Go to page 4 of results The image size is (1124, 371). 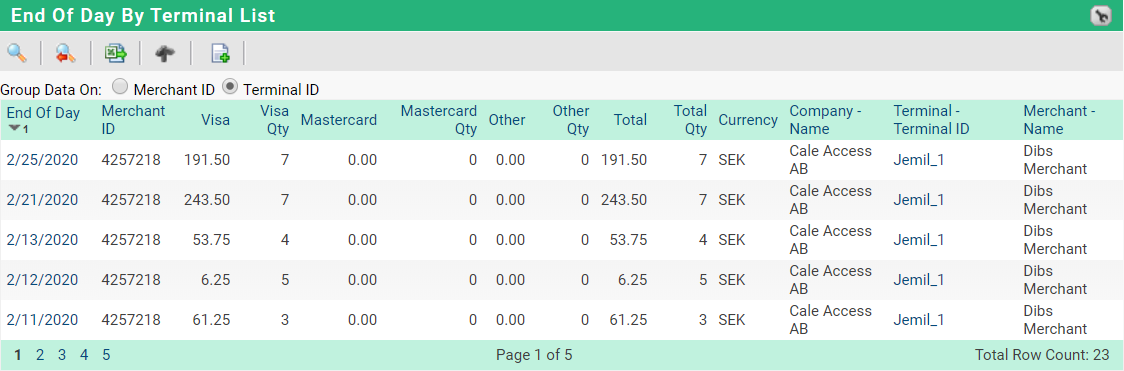84,355
